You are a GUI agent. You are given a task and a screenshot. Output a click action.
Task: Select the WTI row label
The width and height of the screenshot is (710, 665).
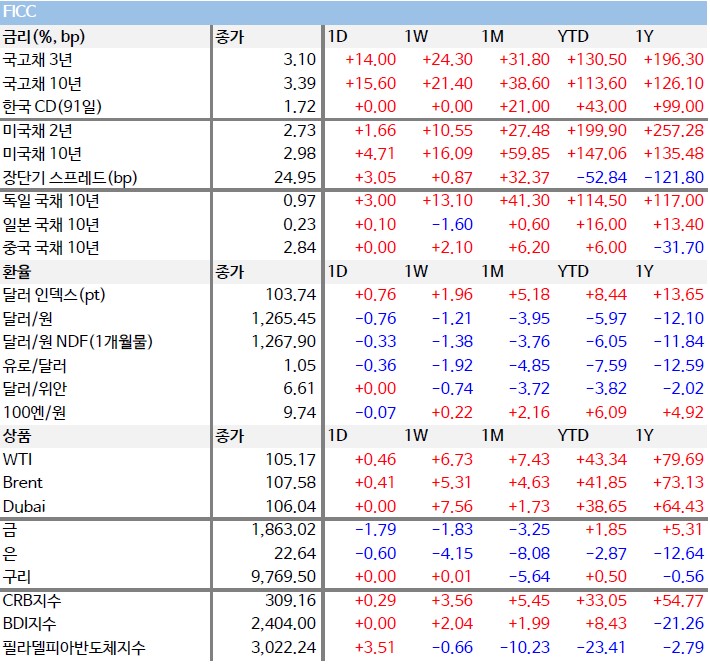(17, 459)
